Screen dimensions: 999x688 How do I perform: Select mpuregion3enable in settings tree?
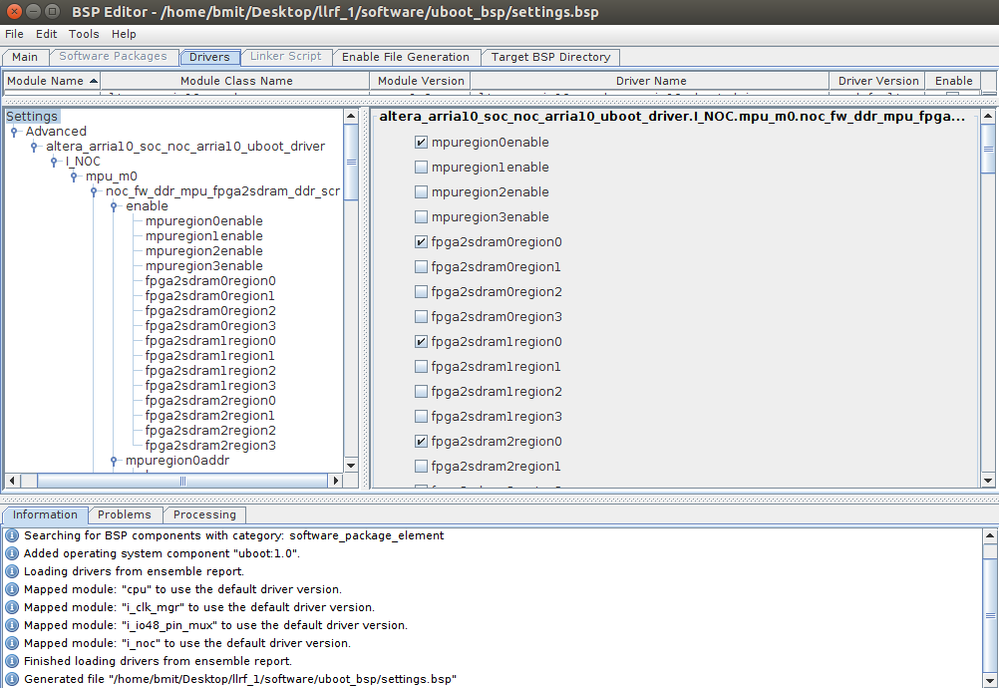click(x=204, y=266)
